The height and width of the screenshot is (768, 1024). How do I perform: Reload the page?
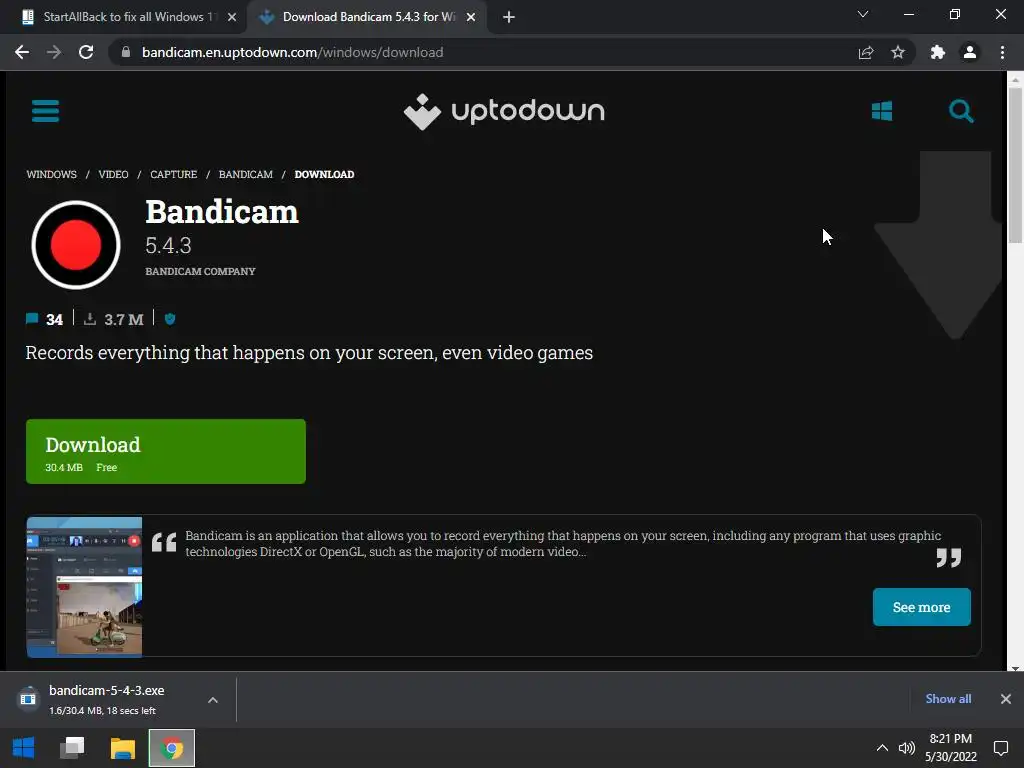pos(86,52)
